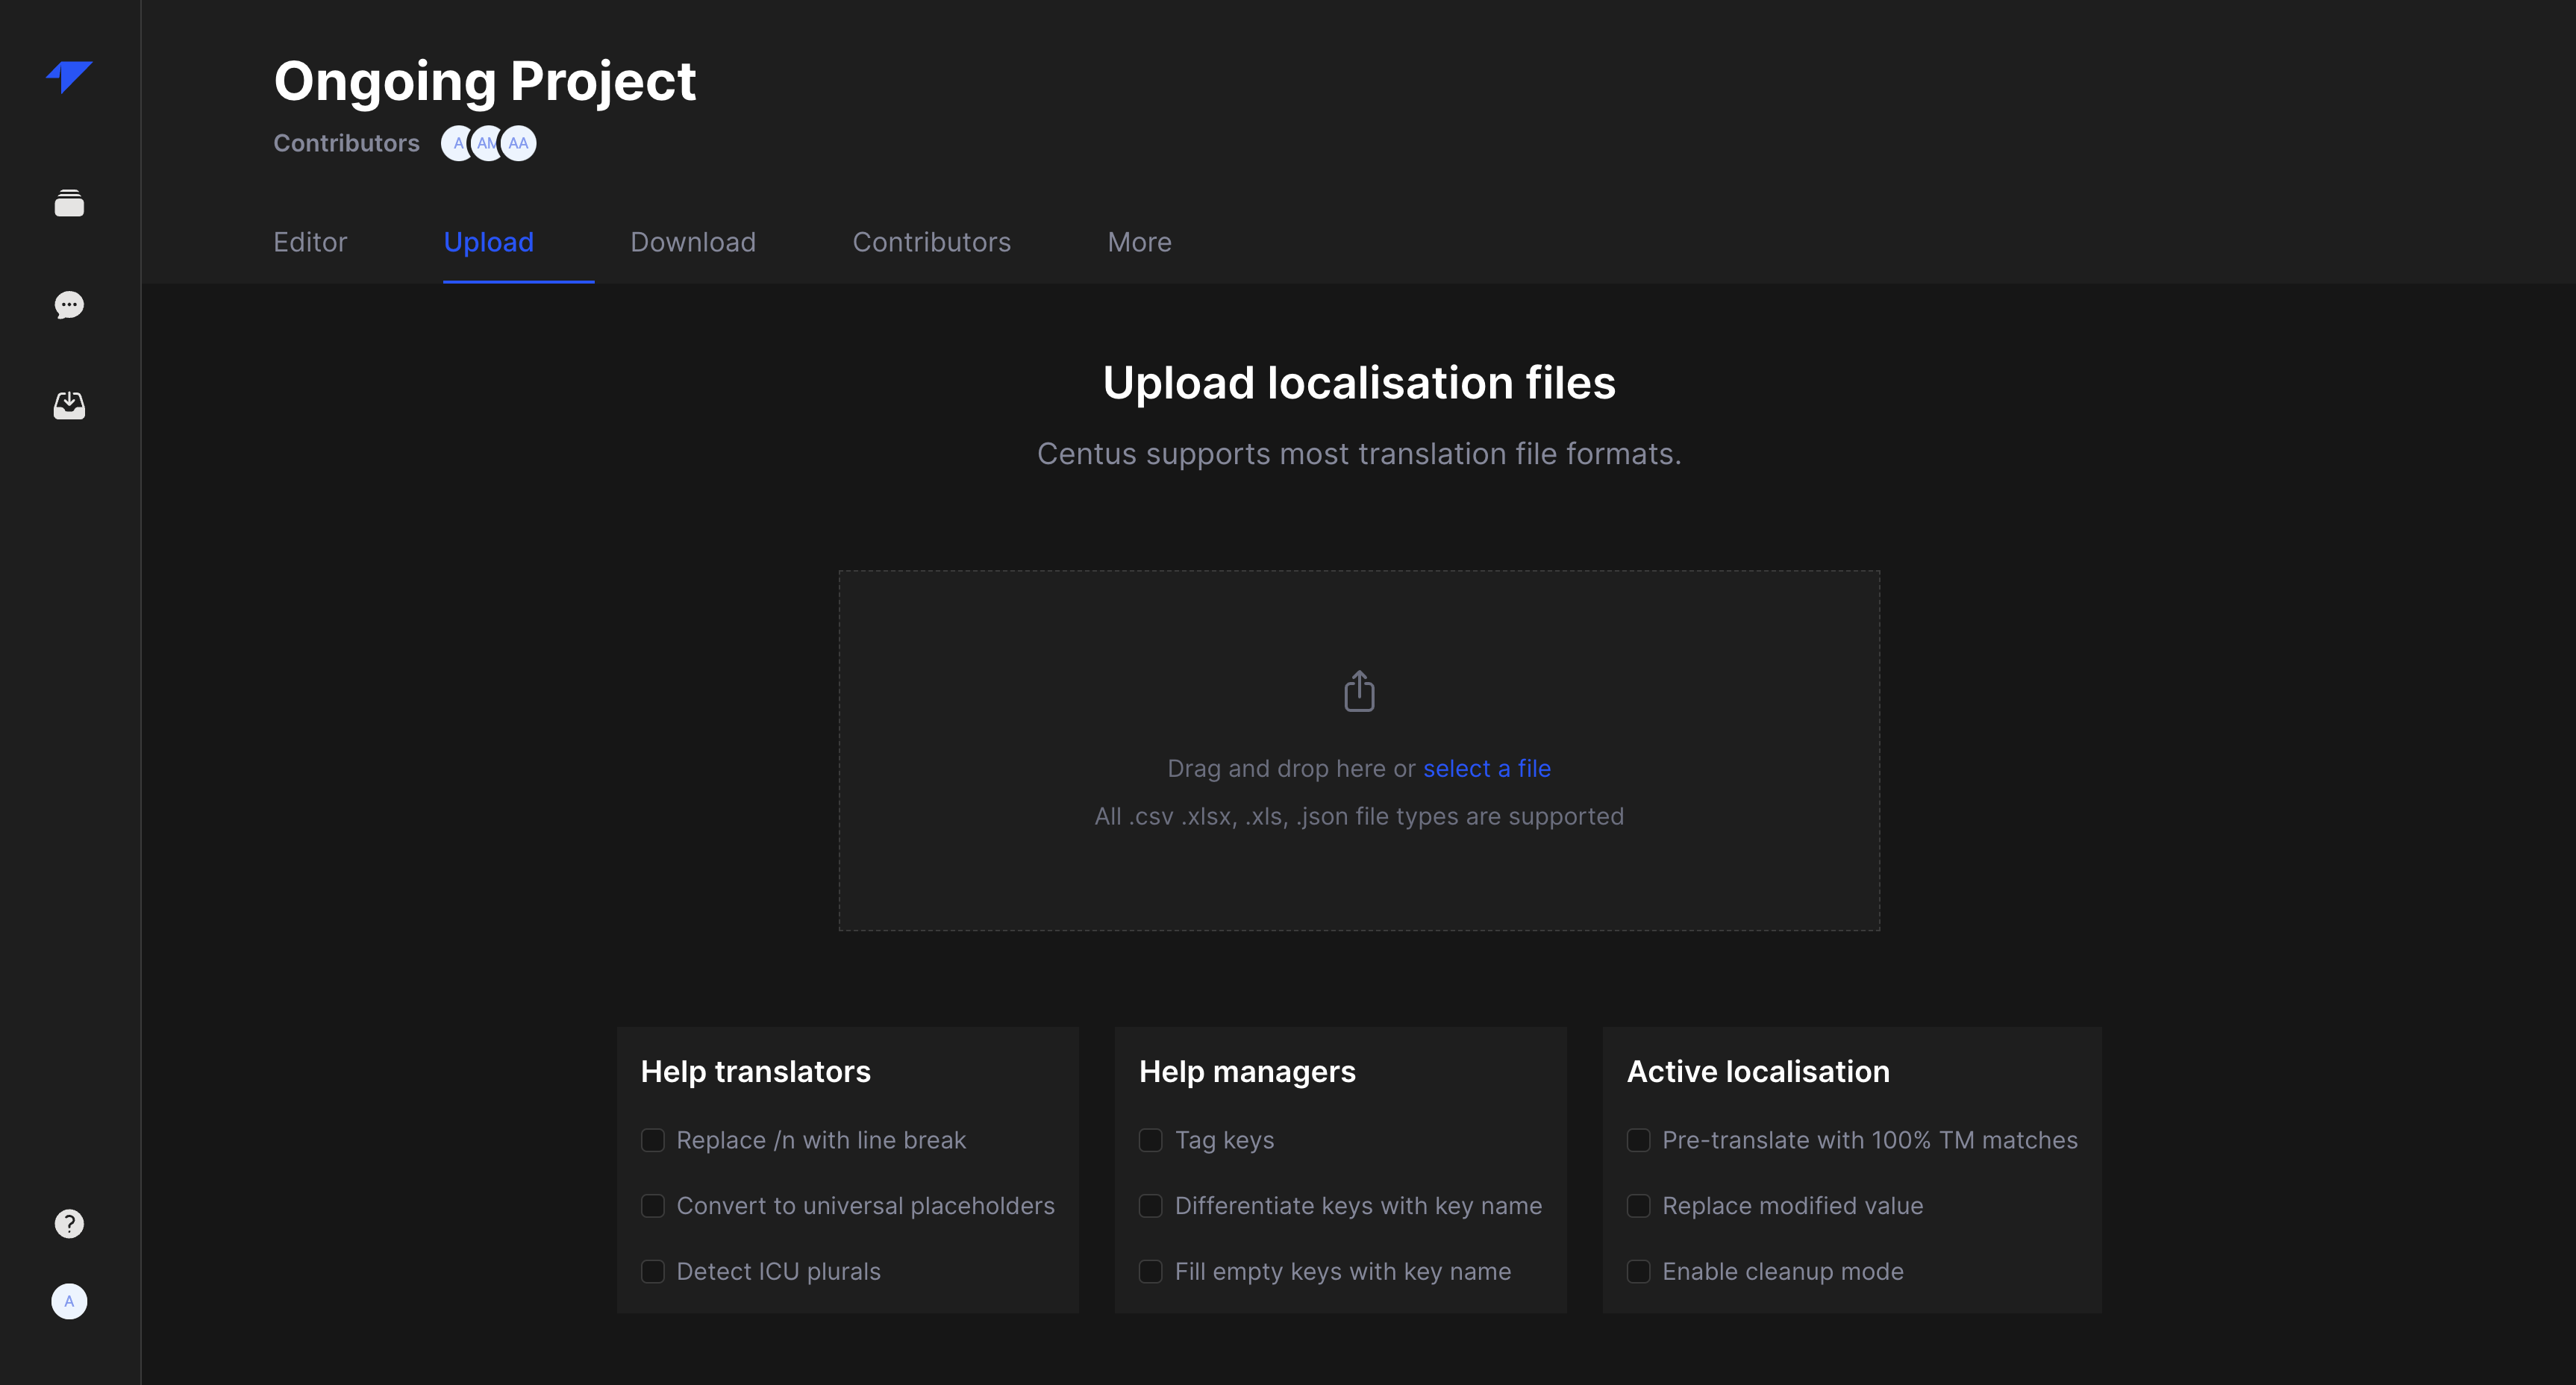The image size is (2576, 1385).
Task: Open the chat bubble icon in sidebar
Action: click(69, 305)
